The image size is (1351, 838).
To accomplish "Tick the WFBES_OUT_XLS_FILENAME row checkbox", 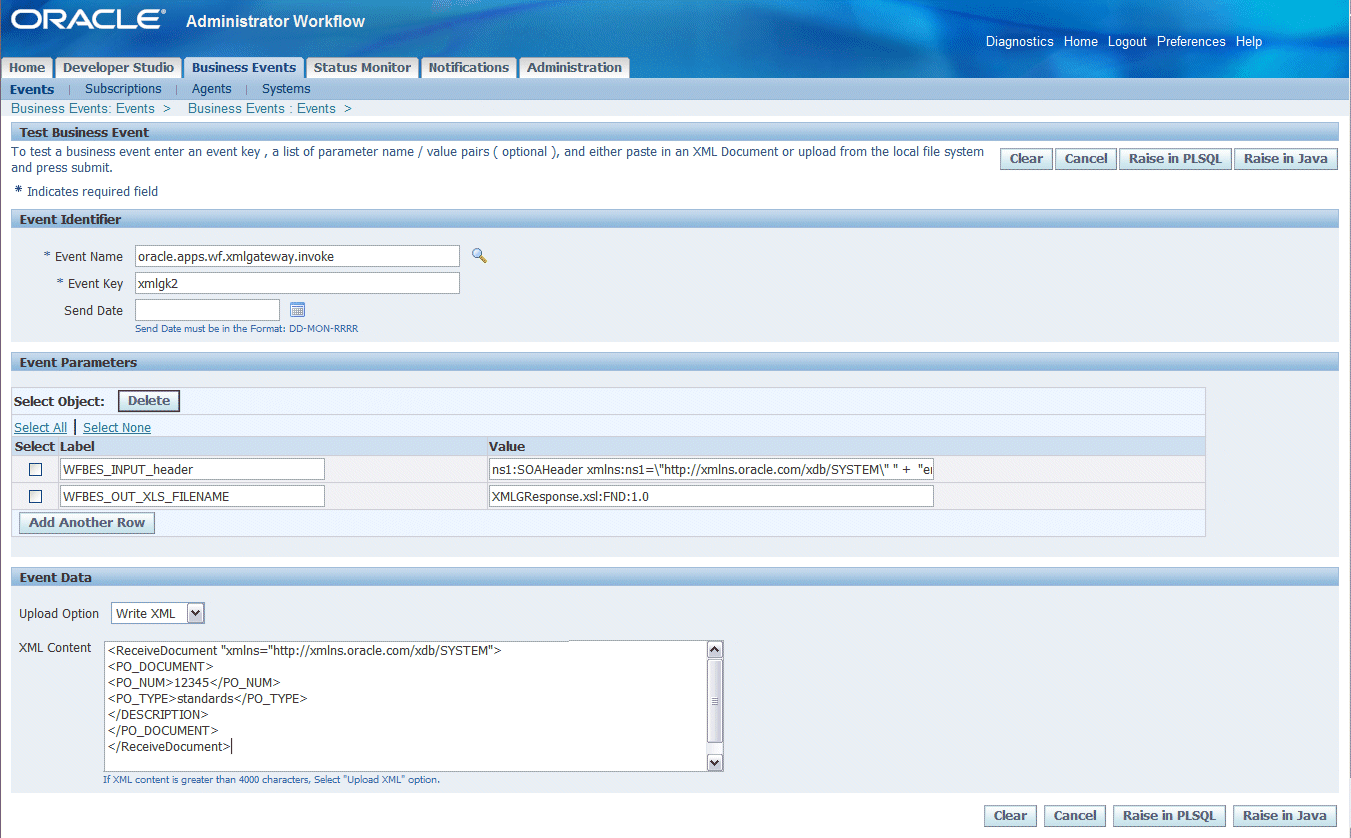I will click(x=35, y=496).
